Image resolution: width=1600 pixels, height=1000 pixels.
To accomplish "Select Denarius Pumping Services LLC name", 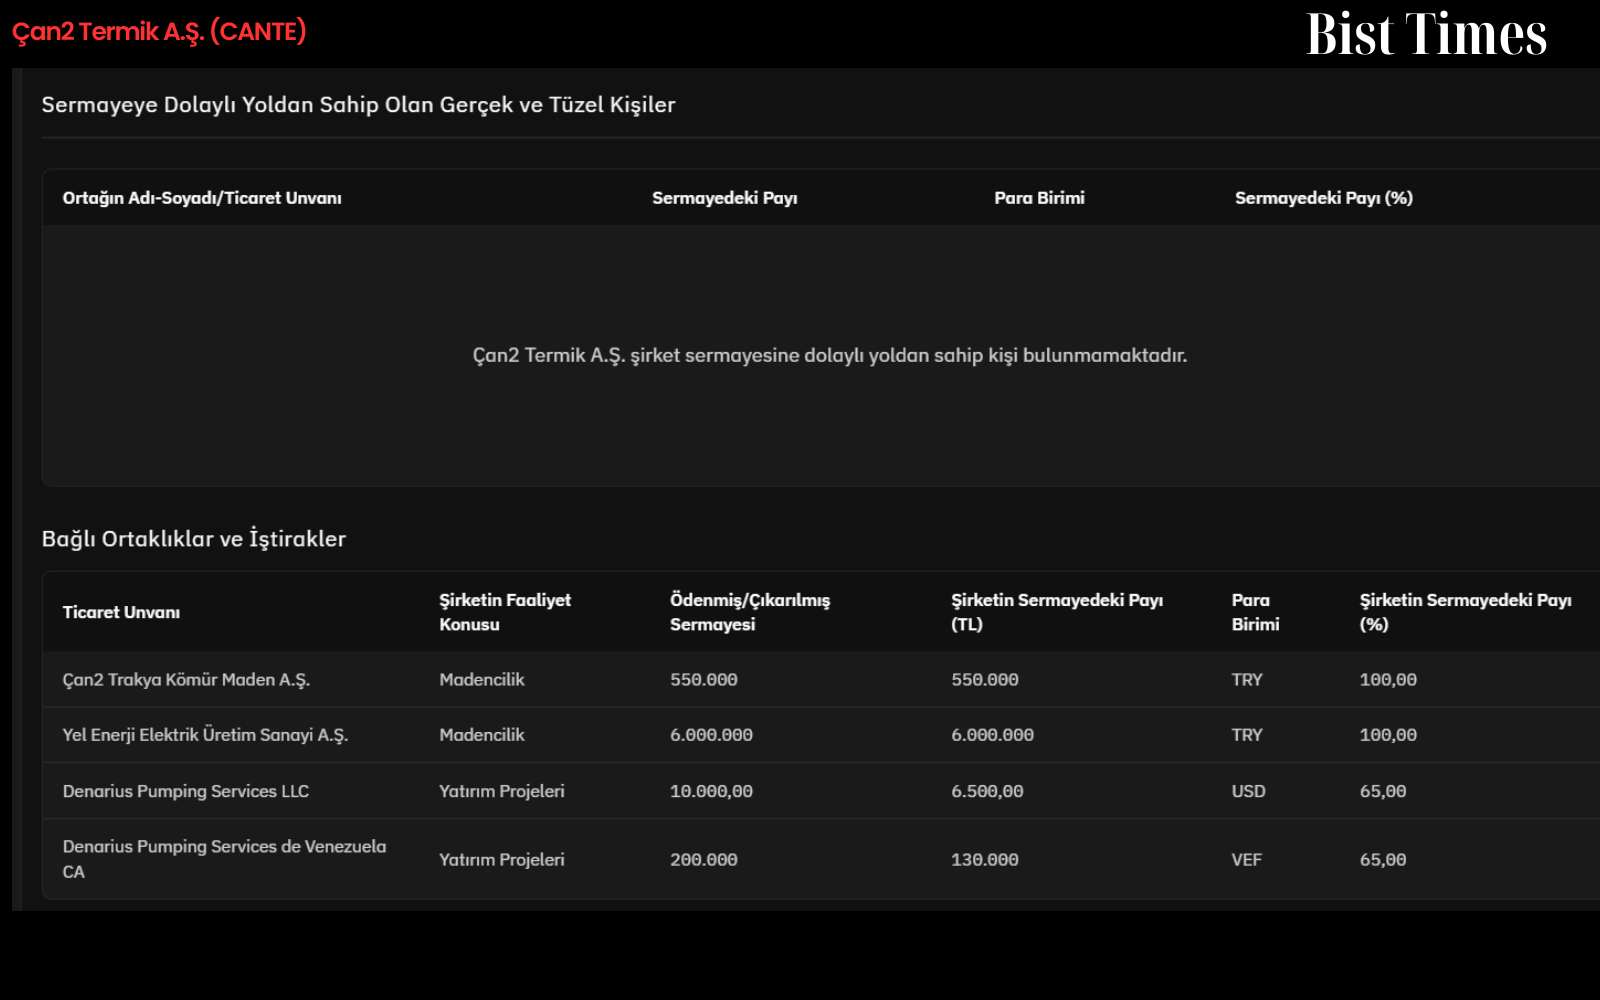I will coord(186,791).
